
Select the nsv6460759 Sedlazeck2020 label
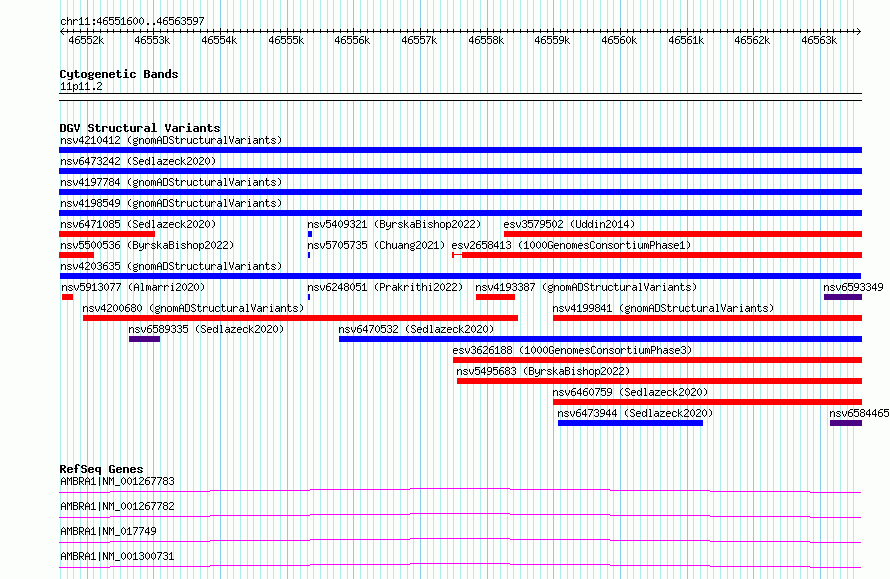pyautogui.click(x=630, y=392)
